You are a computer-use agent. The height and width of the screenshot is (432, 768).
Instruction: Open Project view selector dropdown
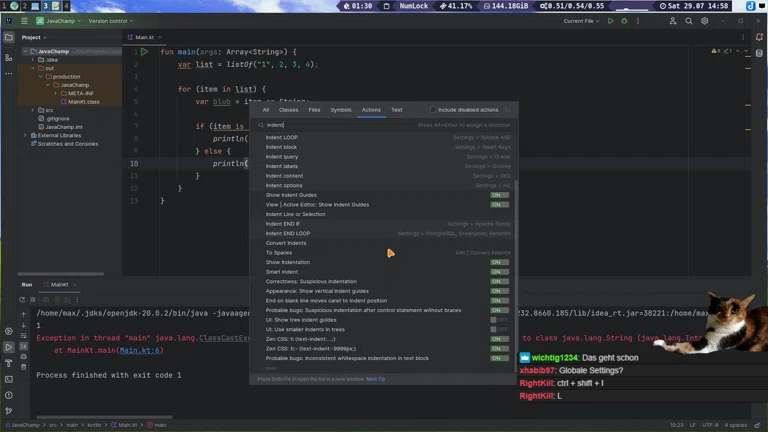[x=34, y=37]
